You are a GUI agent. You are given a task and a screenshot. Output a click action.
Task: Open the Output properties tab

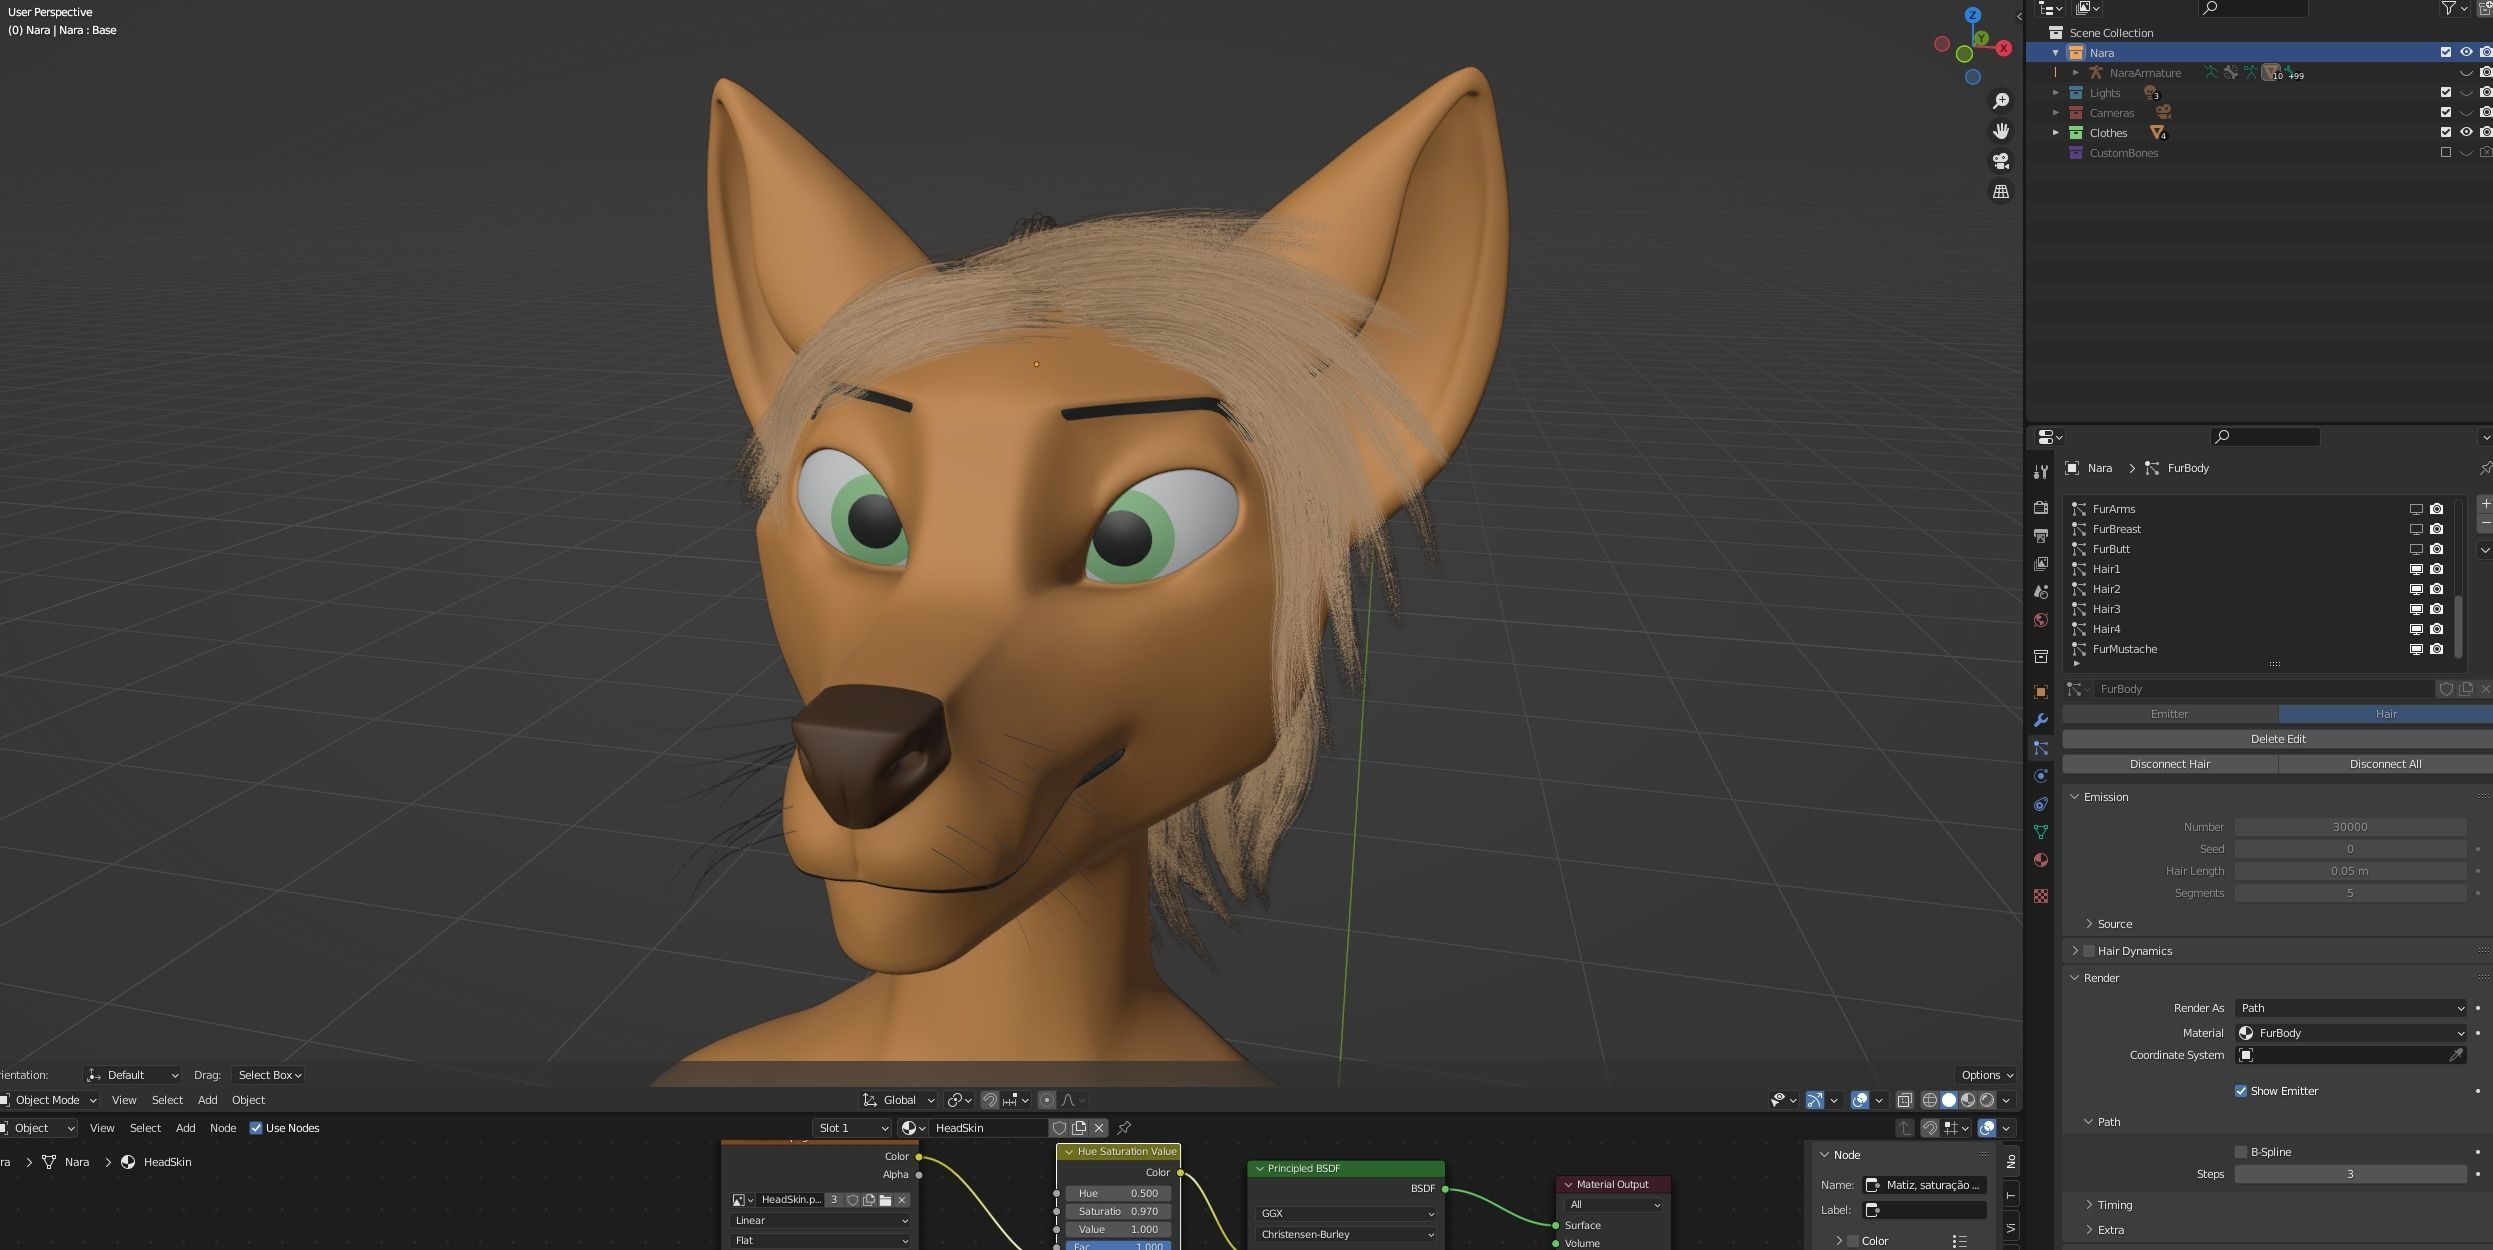click(x=2040, y=536)
